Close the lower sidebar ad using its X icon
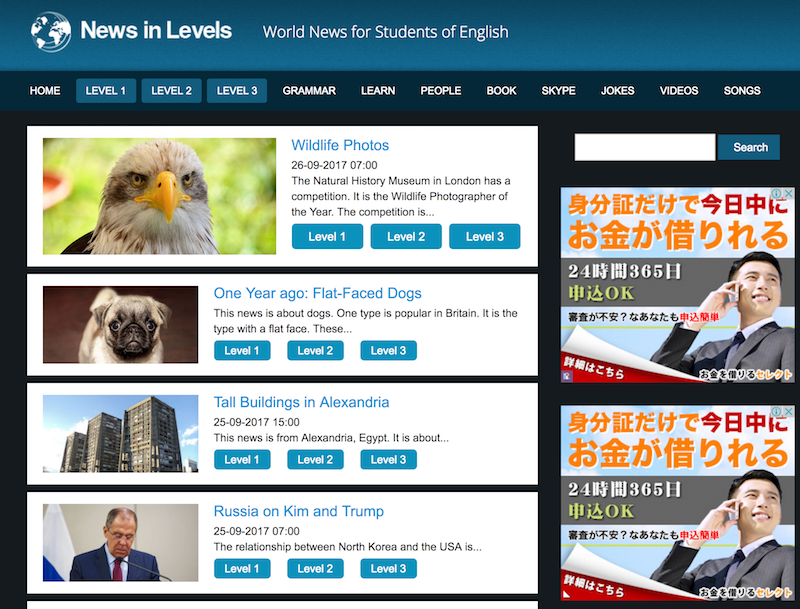Image resolution: width=800 pixels, height=609 pixels. 789,411
